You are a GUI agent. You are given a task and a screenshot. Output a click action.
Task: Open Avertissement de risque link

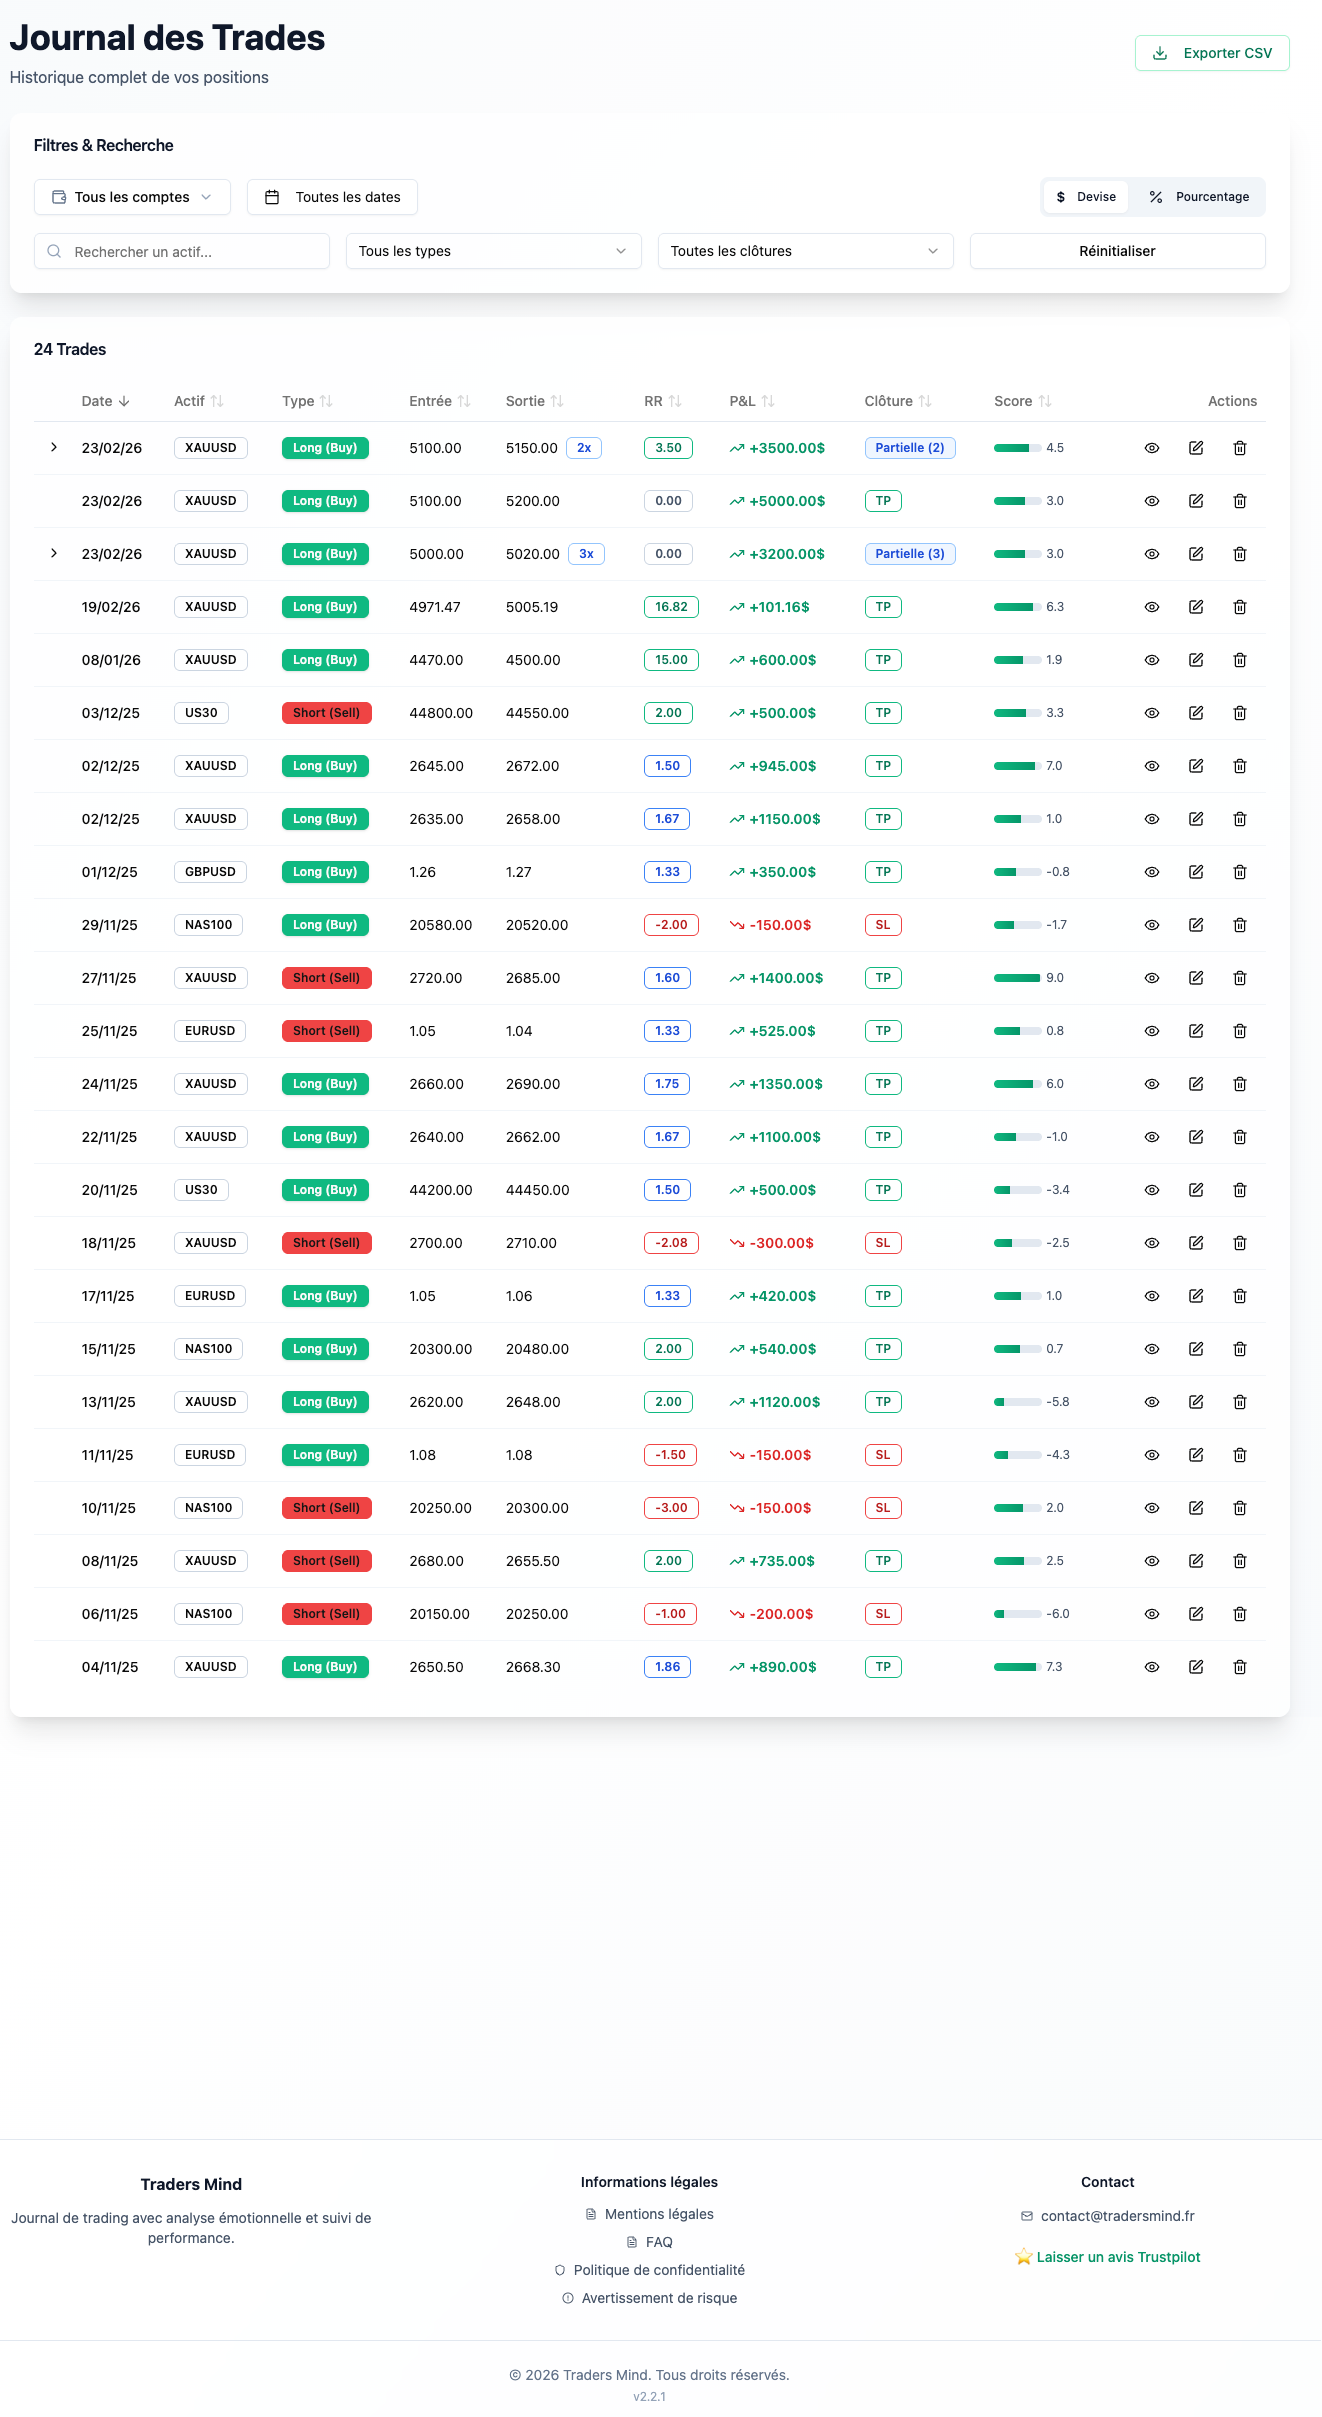[649, 2298]
